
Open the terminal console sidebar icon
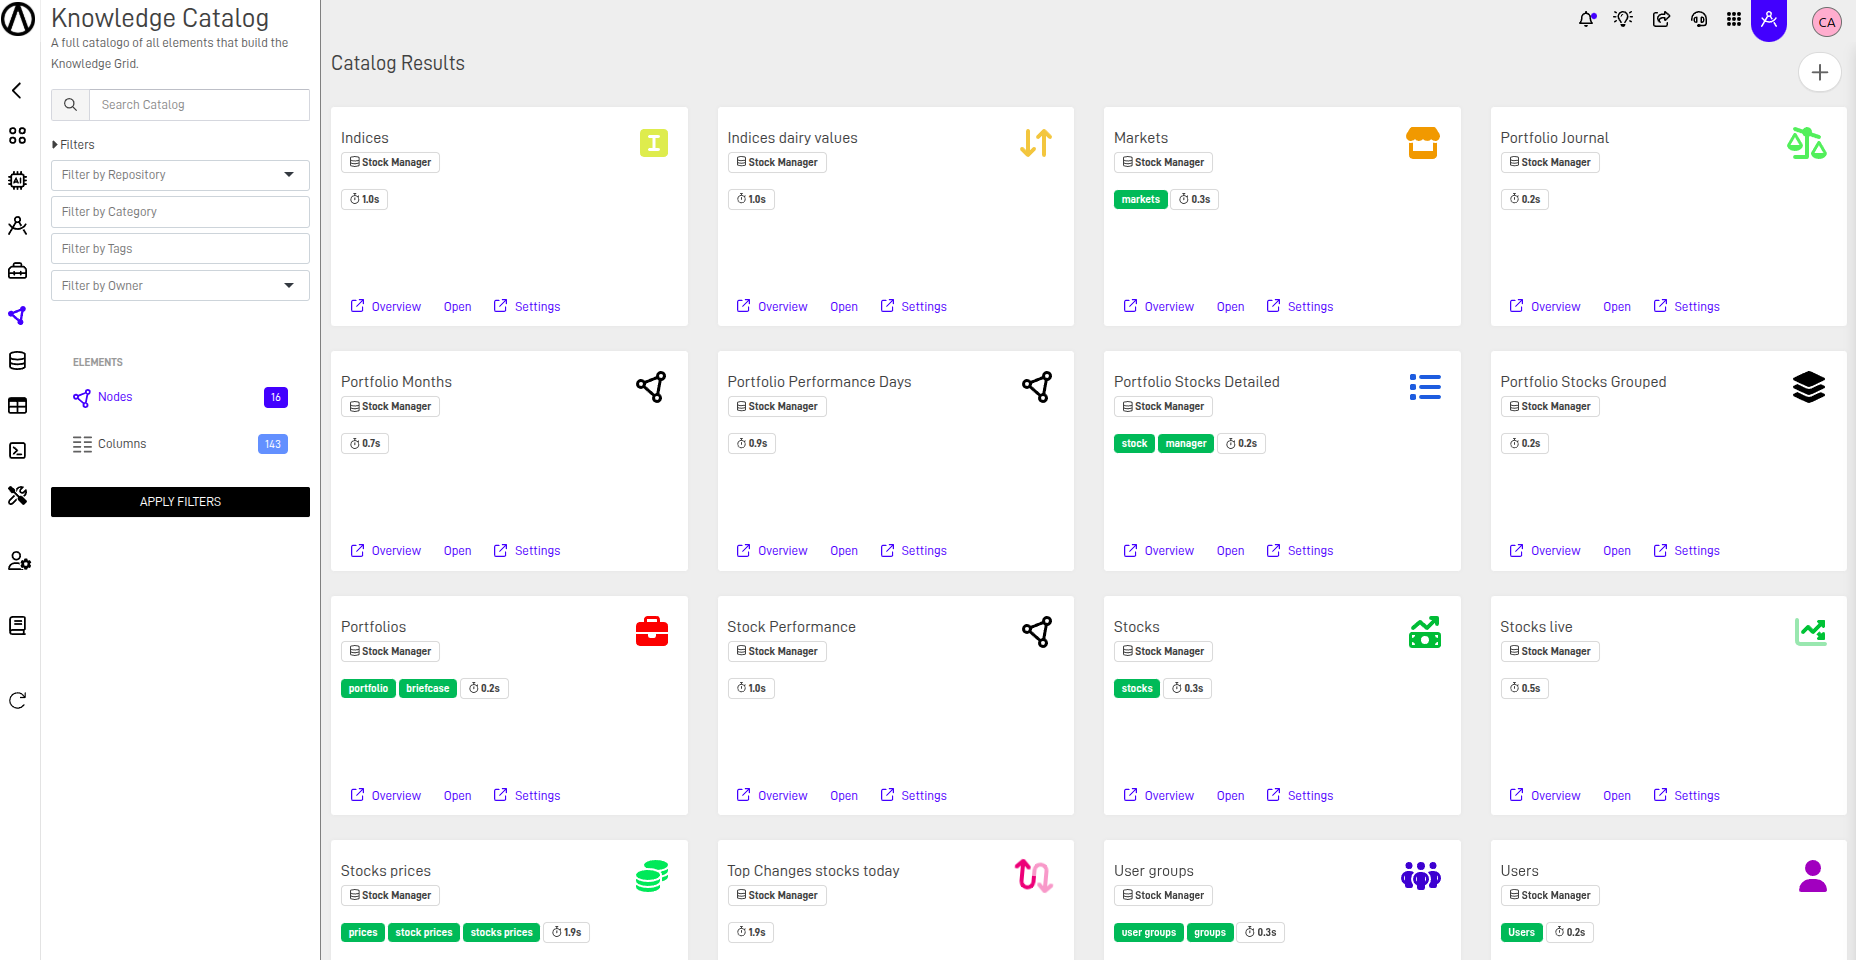click(17, 450)
